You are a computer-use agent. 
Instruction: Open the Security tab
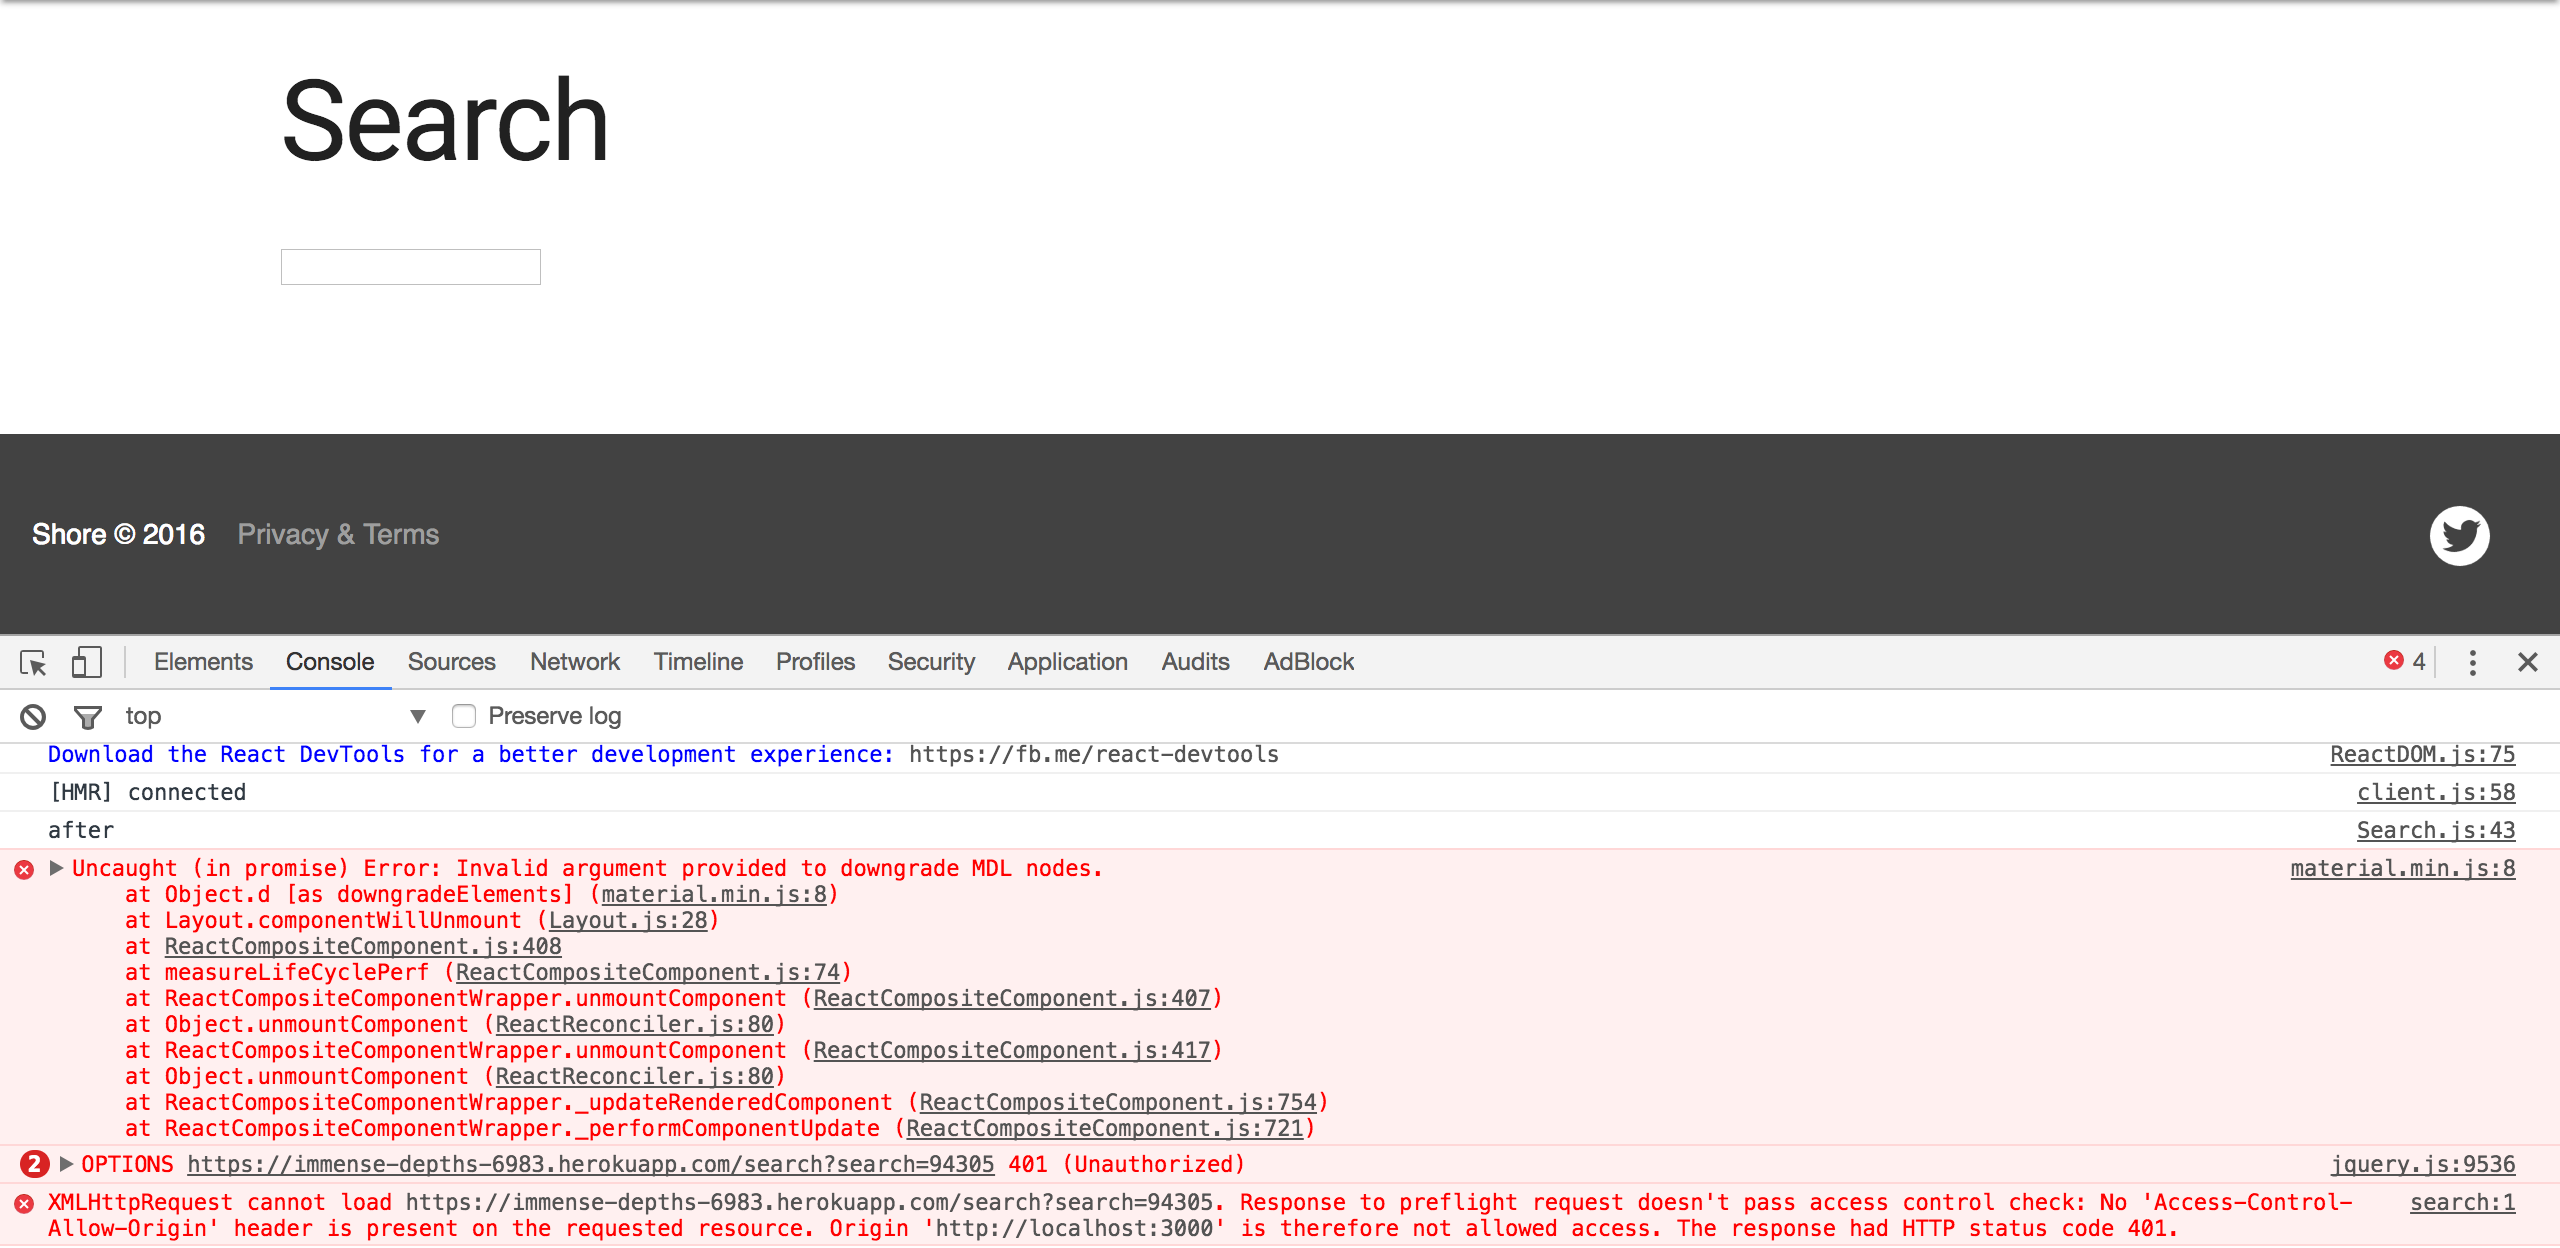coord(931,662)
